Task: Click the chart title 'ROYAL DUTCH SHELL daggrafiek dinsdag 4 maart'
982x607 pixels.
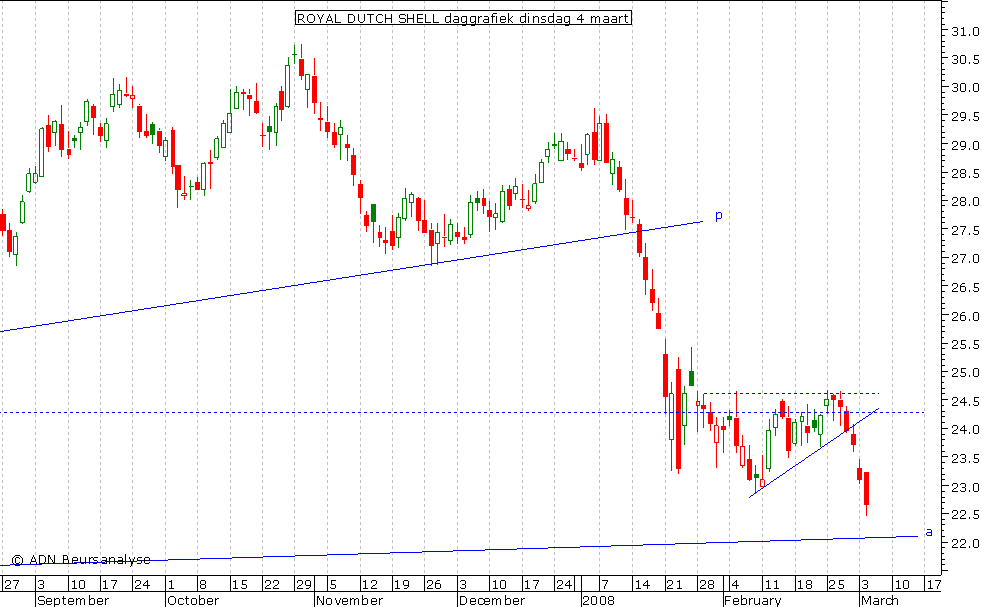Action: tap(463, 18)
